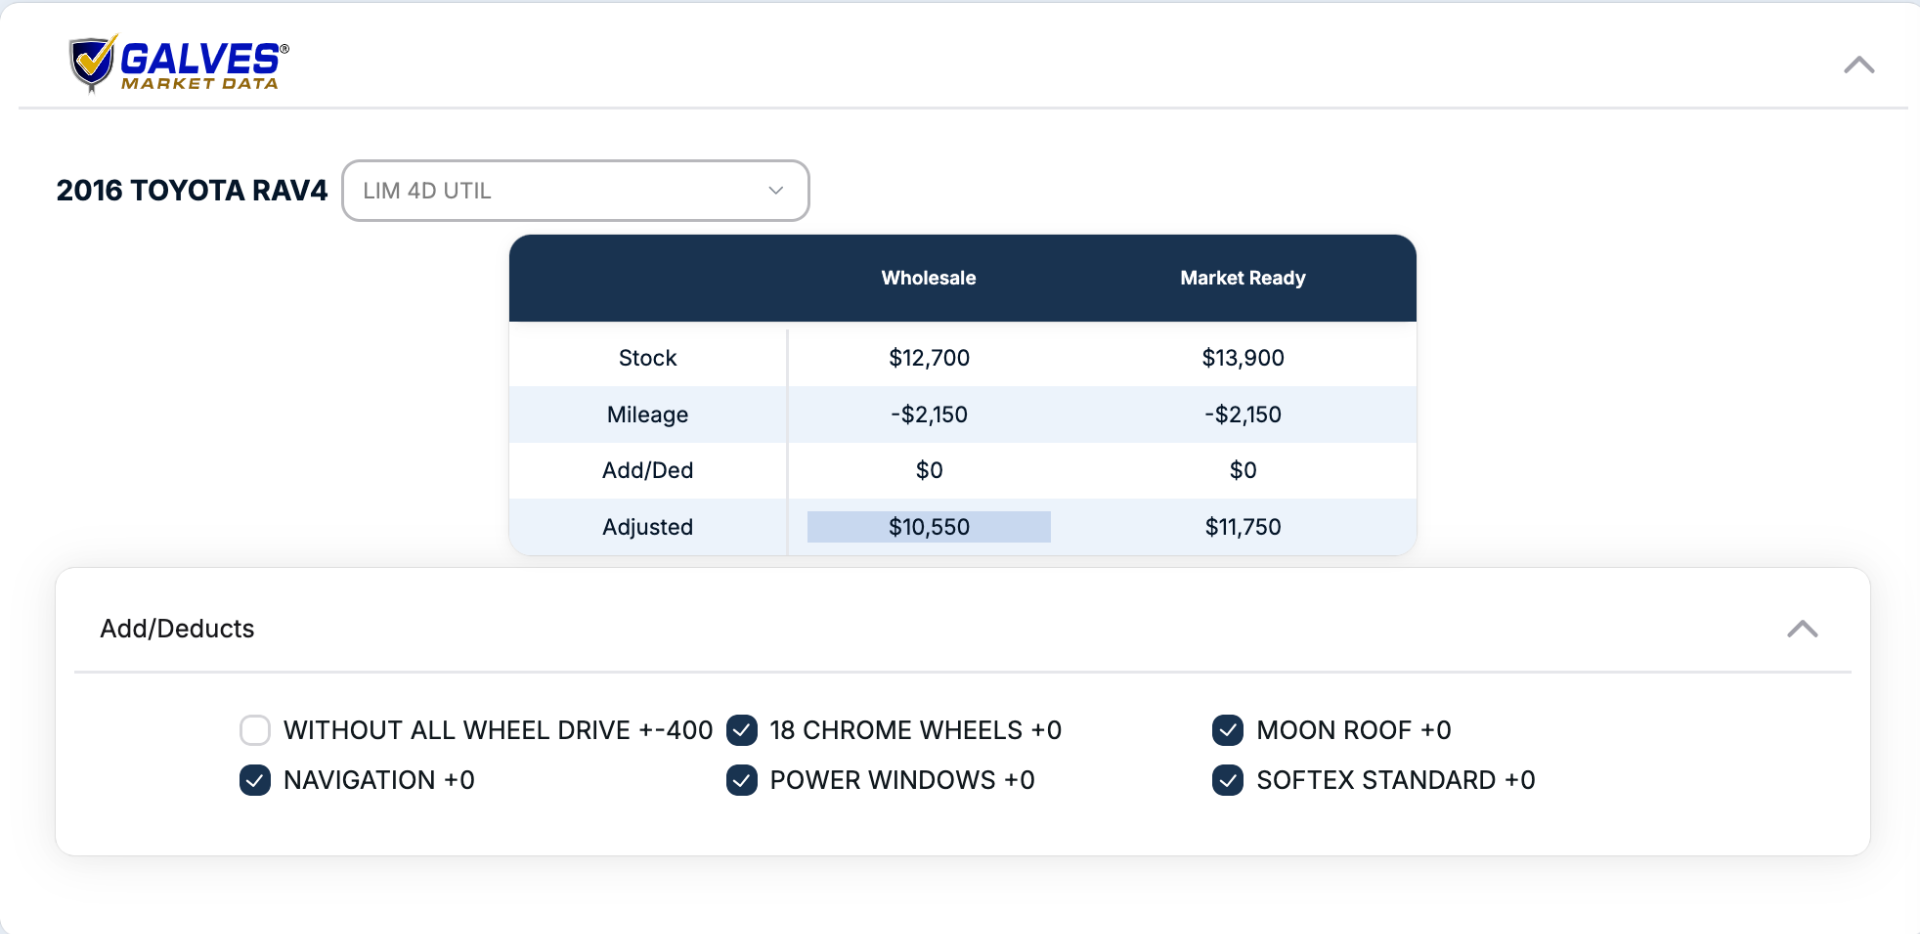The width and height of the screenshot is (1920, 934).
Task: Click the Add/Deducts heading text
Action: [177, 629]
